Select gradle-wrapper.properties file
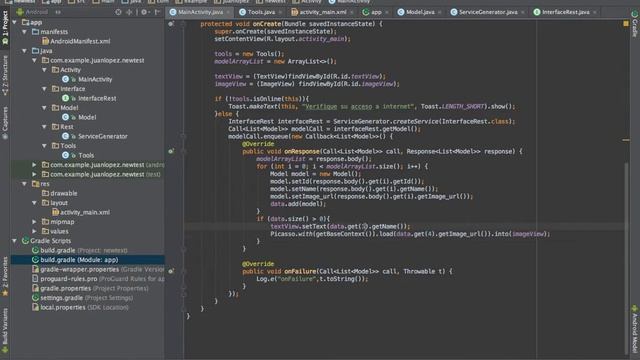 point(98,269)
